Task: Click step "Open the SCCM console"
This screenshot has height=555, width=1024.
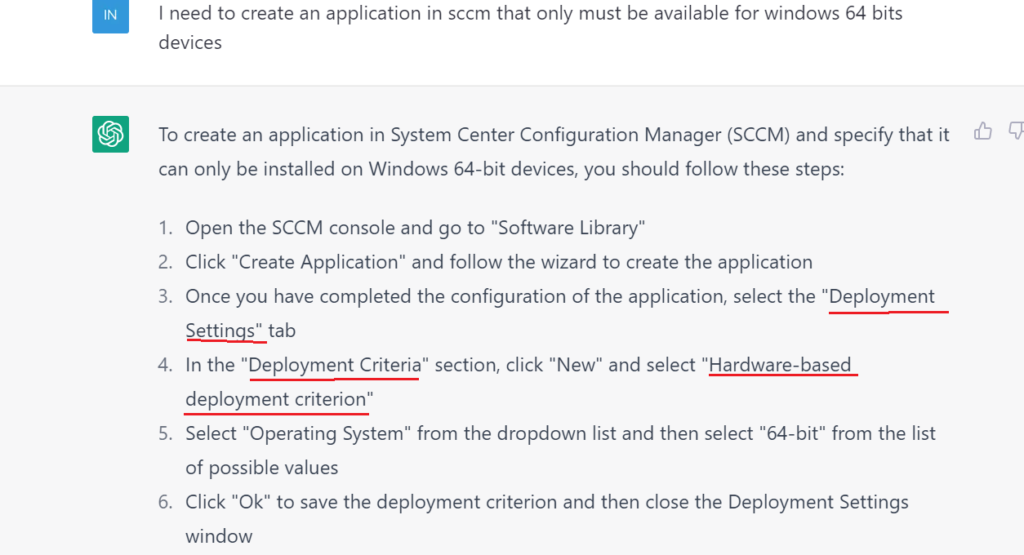Action: (x=415, y=228)
